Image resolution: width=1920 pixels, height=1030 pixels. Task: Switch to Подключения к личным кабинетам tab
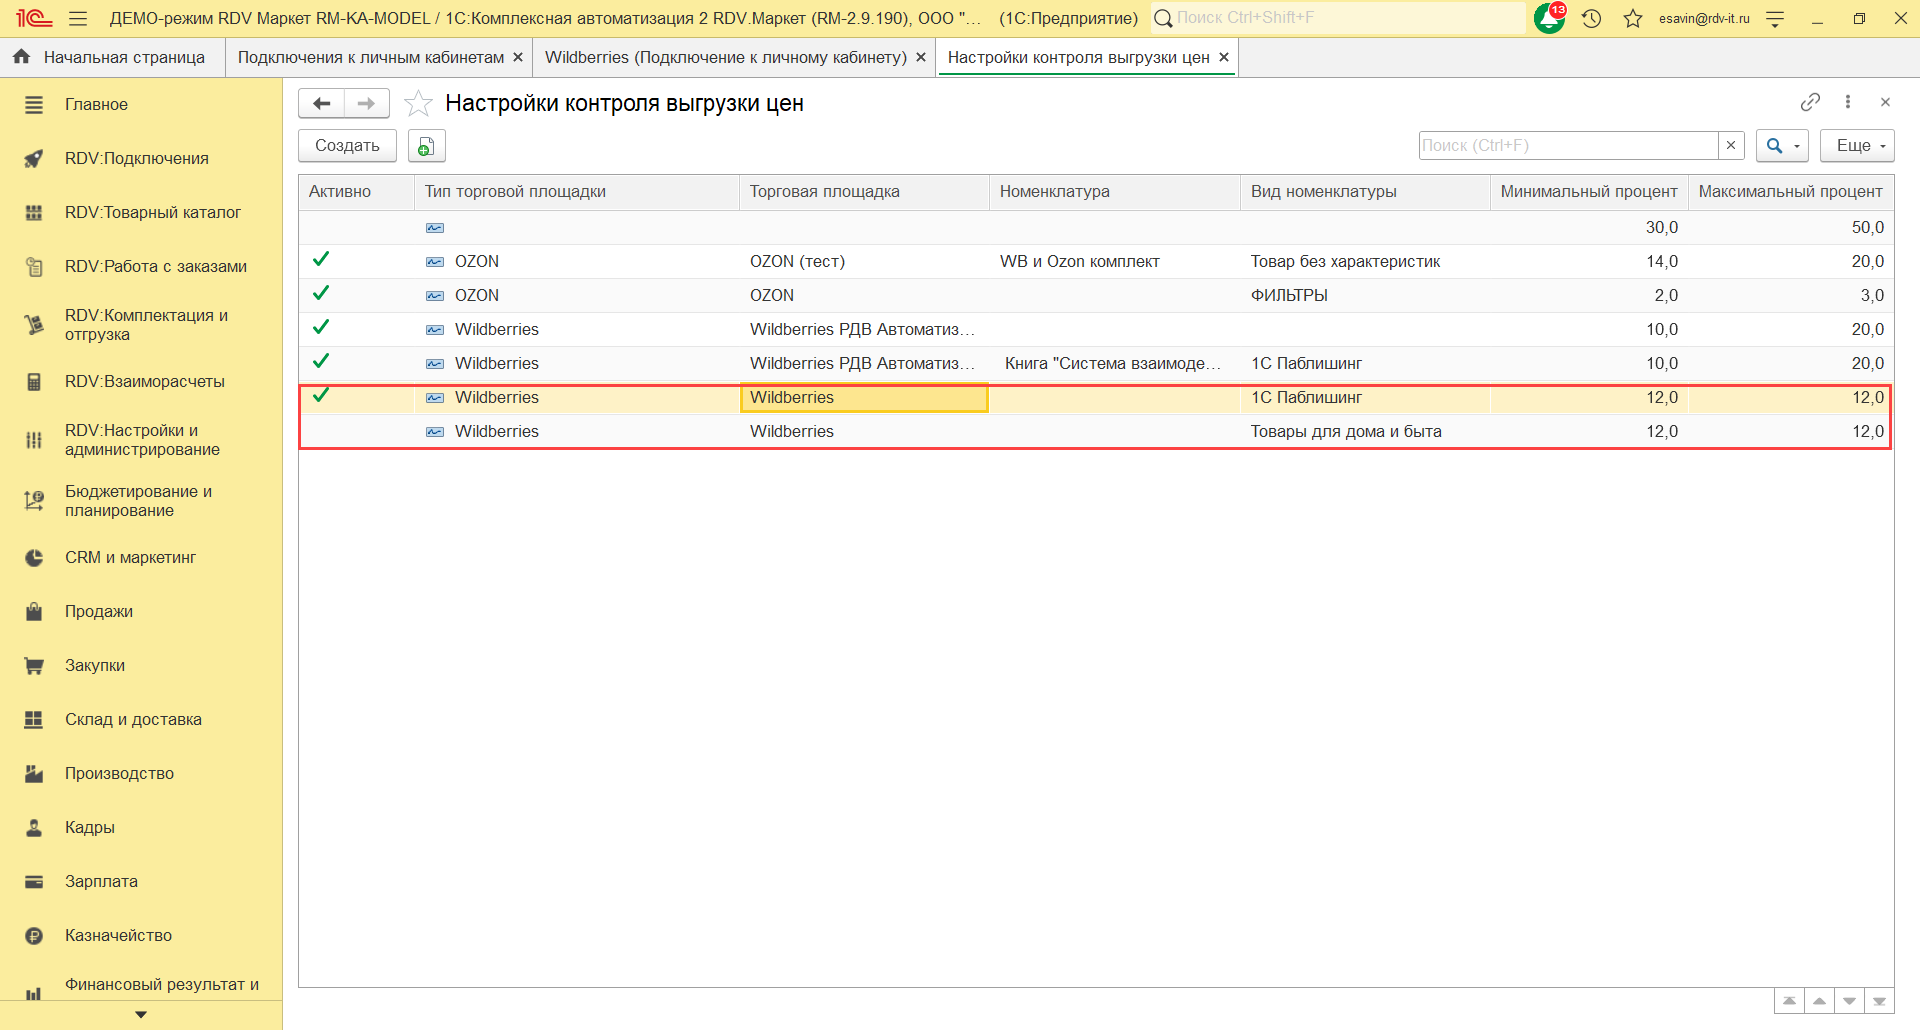[371, 57]
